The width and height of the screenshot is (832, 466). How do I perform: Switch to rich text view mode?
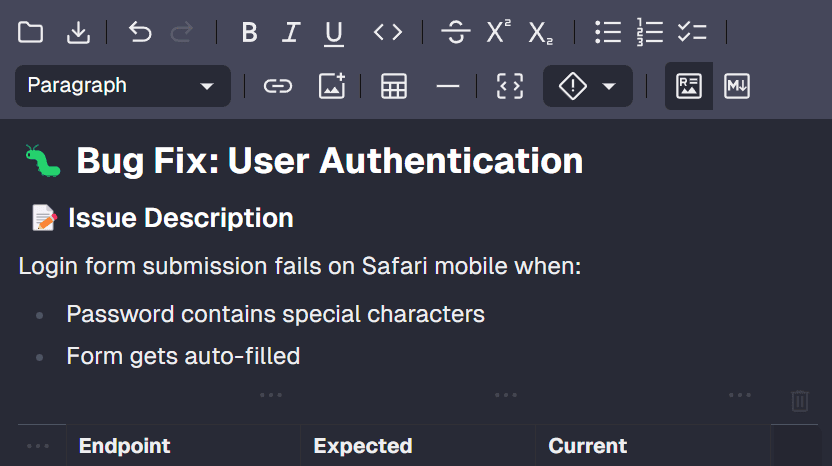pyautogui.click(x=689, y=86)
